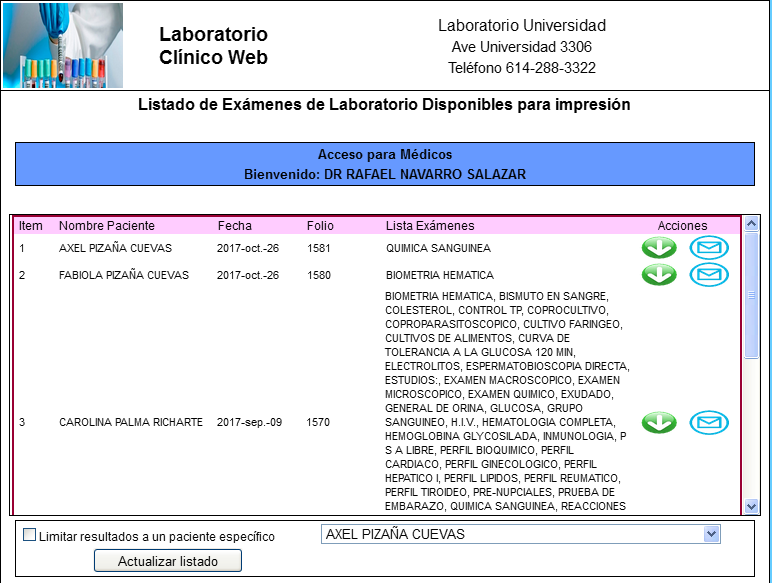Click the QUIMICA SANGUINEA exam entry in row 1

pos(438,248)
